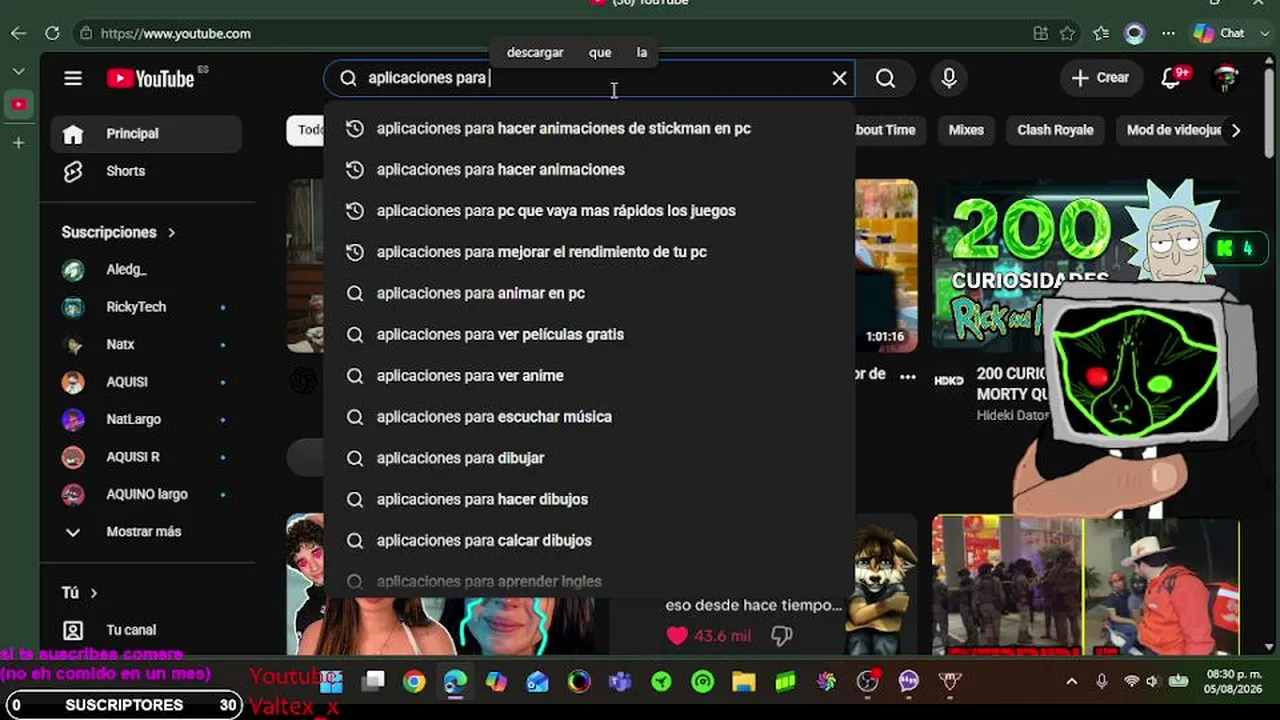Open the browser three-dot settings menu
This screenshot has width=1280, height=720.
click(x=1168, y=33)
